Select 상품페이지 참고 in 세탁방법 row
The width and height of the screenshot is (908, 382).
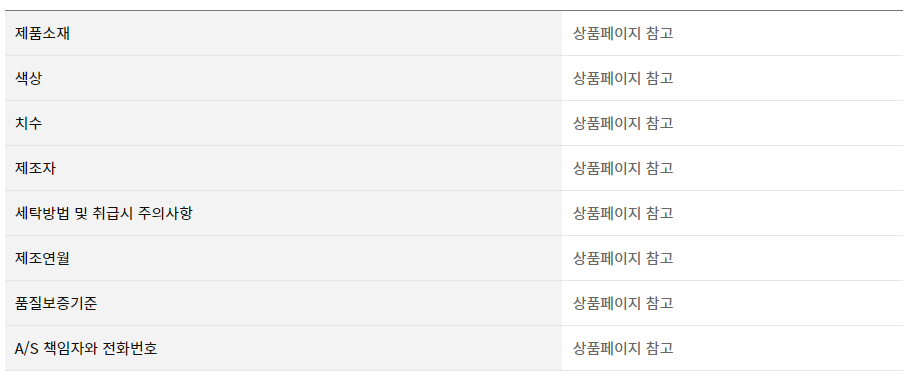click(623, 214)
